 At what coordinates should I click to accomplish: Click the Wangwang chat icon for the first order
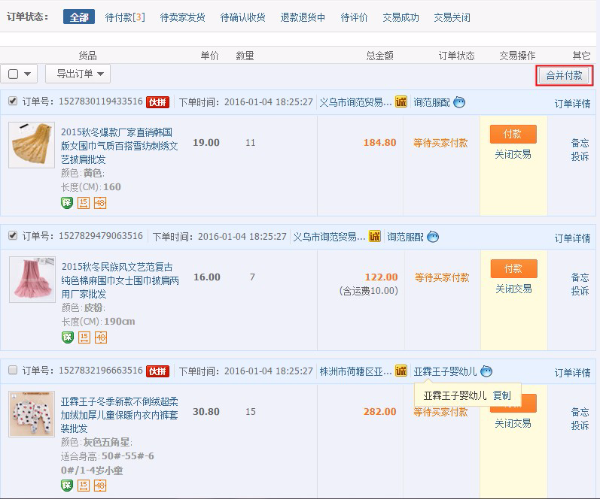coord(459,102)
